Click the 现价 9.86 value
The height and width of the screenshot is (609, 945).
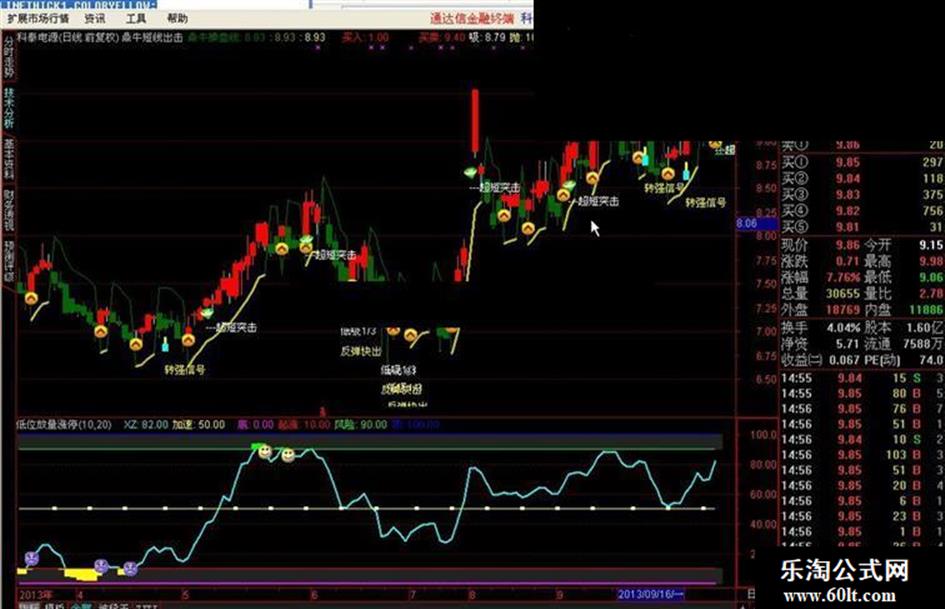(847, 245)
